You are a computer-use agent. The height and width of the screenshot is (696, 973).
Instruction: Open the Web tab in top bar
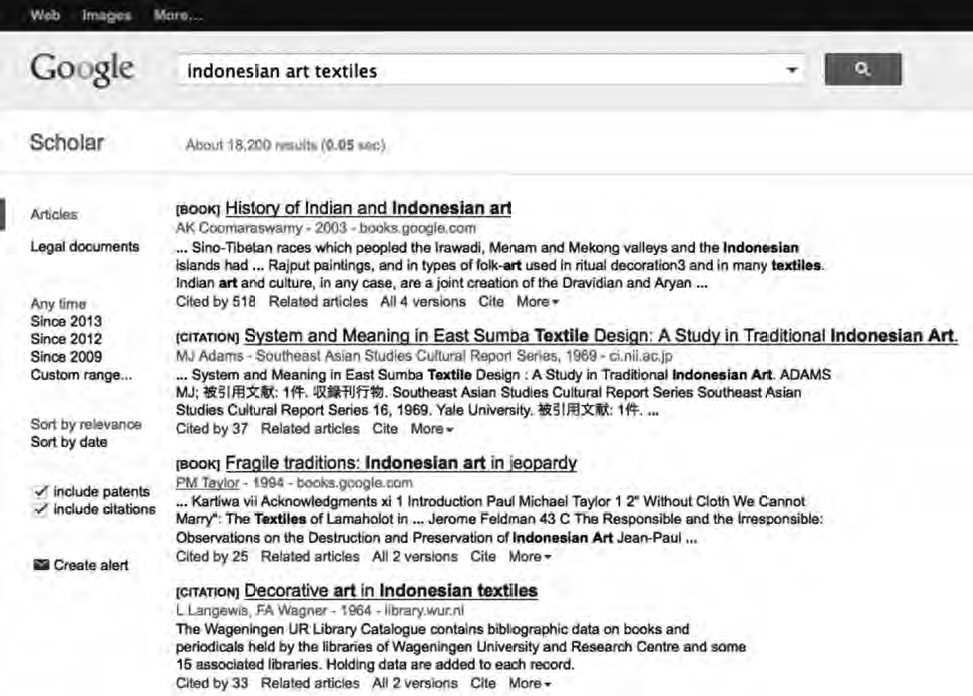pos(45,16)
